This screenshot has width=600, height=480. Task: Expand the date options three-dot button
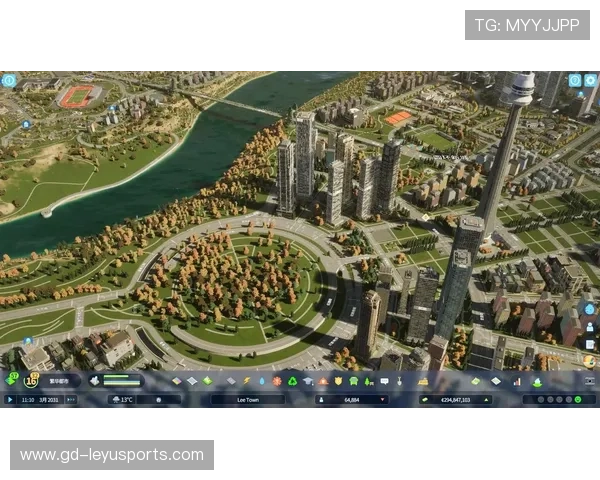[x=73, y=399]
